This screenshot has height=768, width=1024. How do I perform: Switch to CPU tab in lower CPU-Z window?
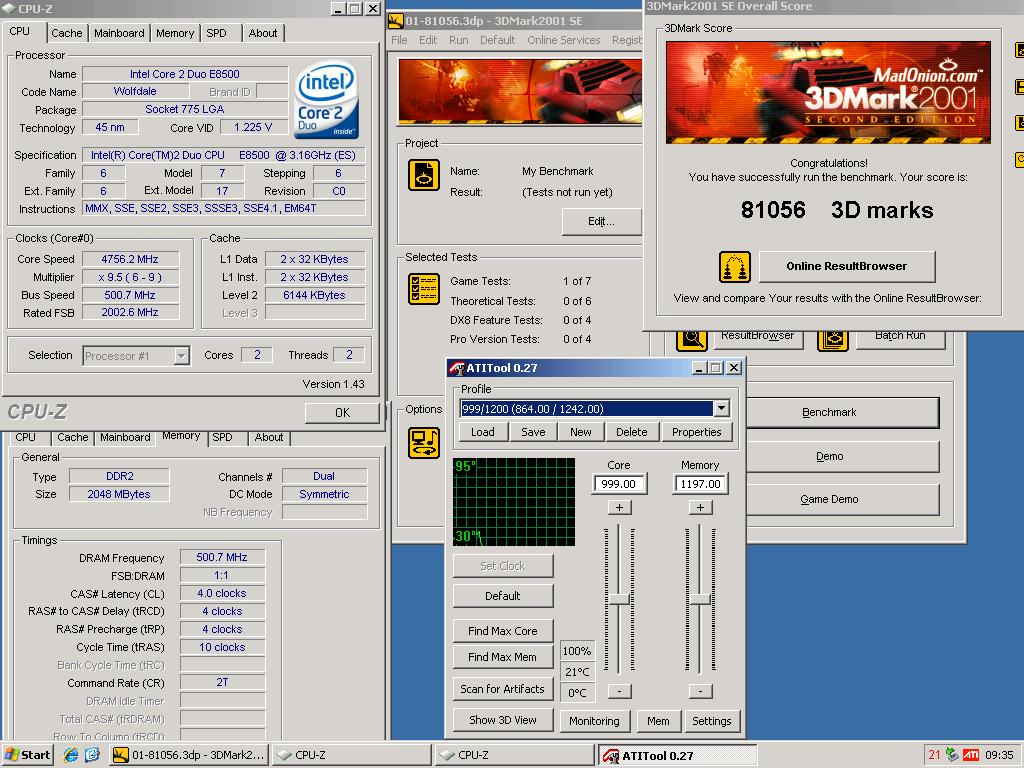click(x=25, y=438)
